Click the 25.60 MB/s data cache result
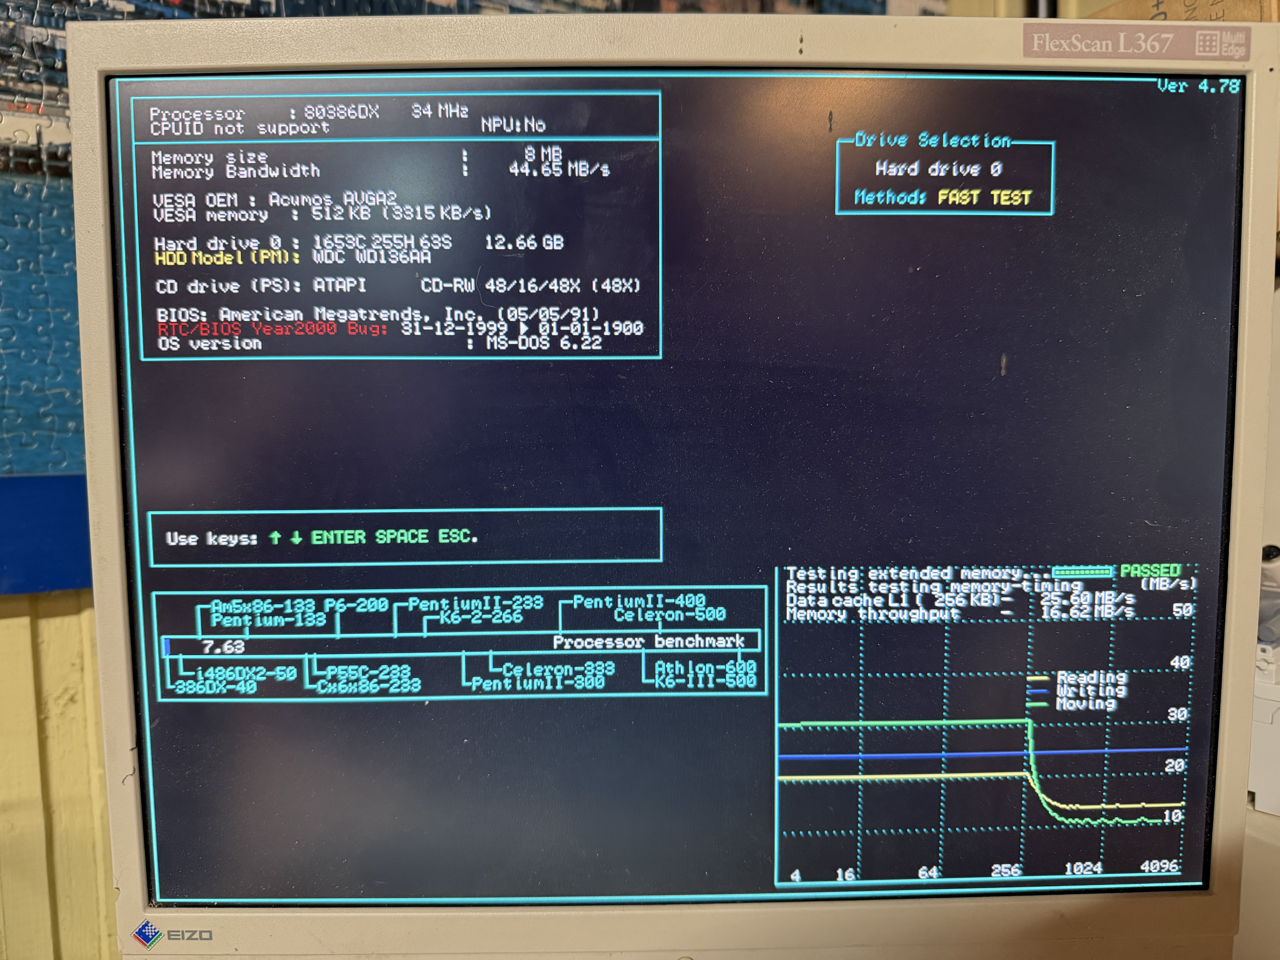The height and width of the screenshot is (960, 1280). point(1088,598)
